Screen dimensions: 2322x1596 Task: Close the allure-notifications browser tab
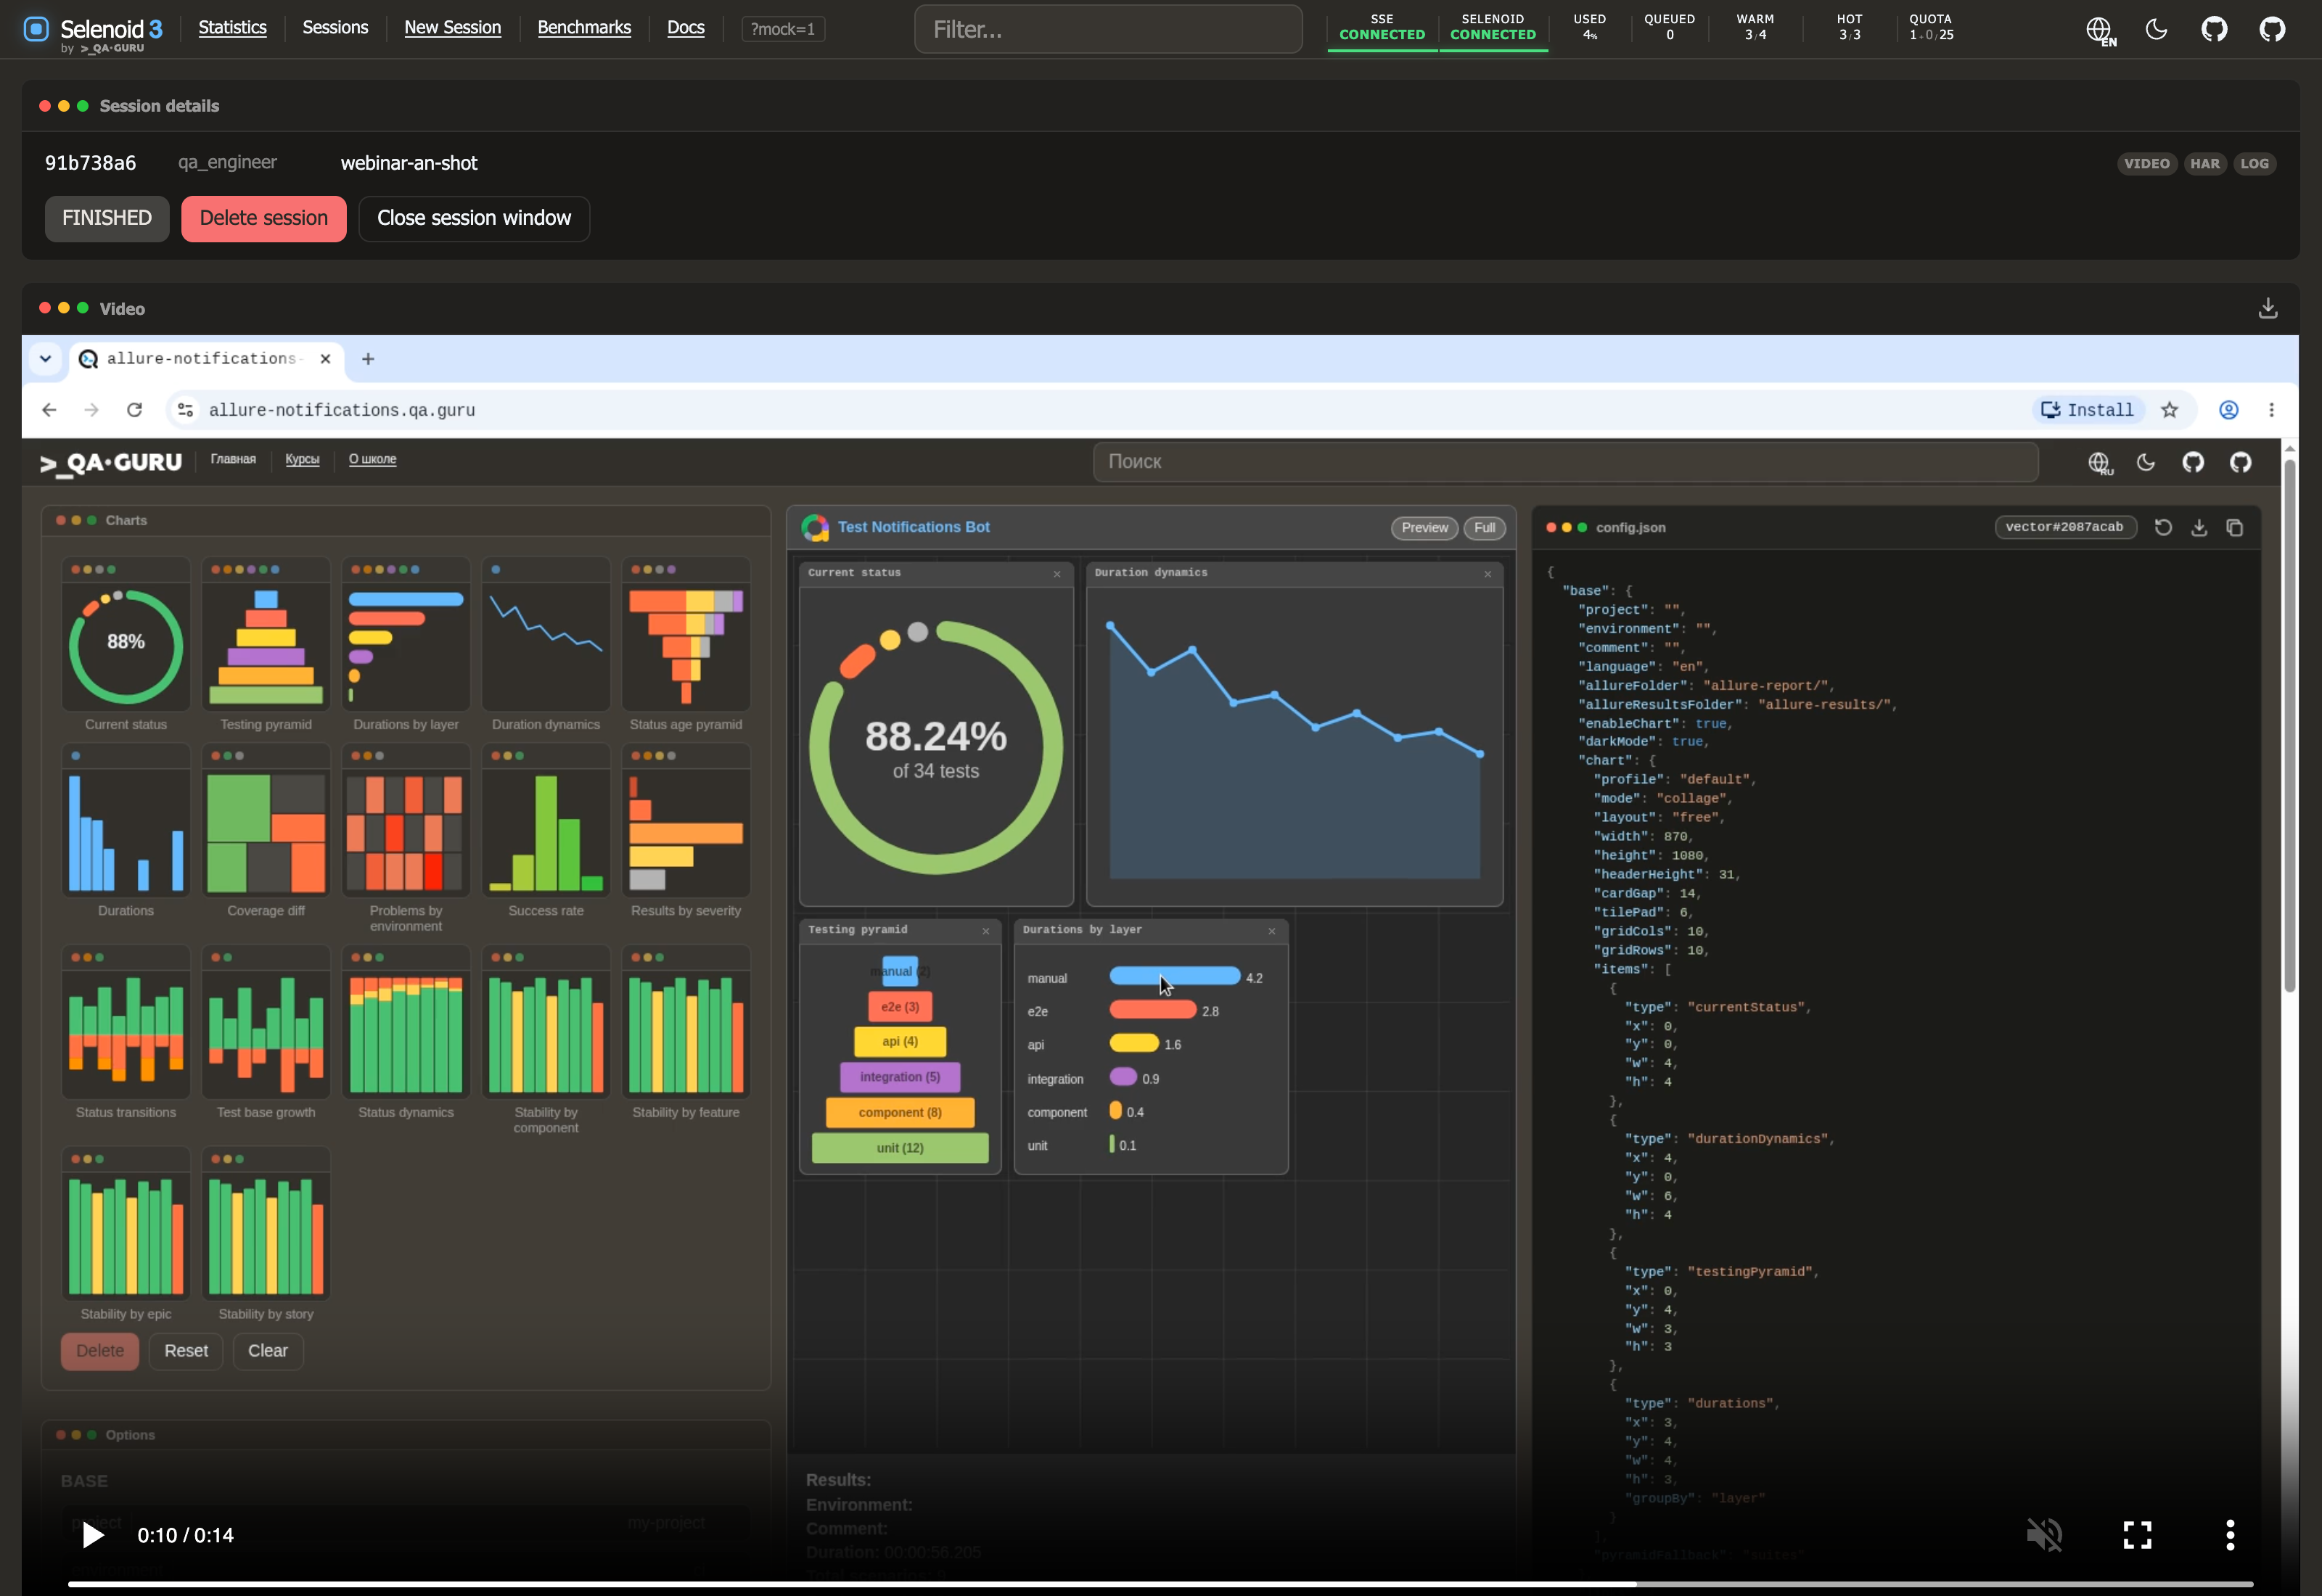pyautogui.click(x=325, y=359)
